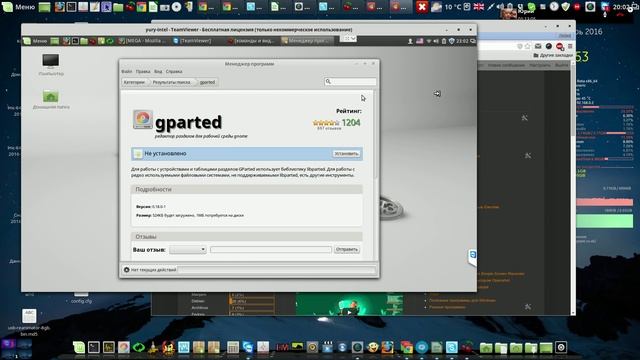The image size is (640, 360).
Task: Go to Результаты поиска breadcrumb
Action: click(x=171, y=82)
